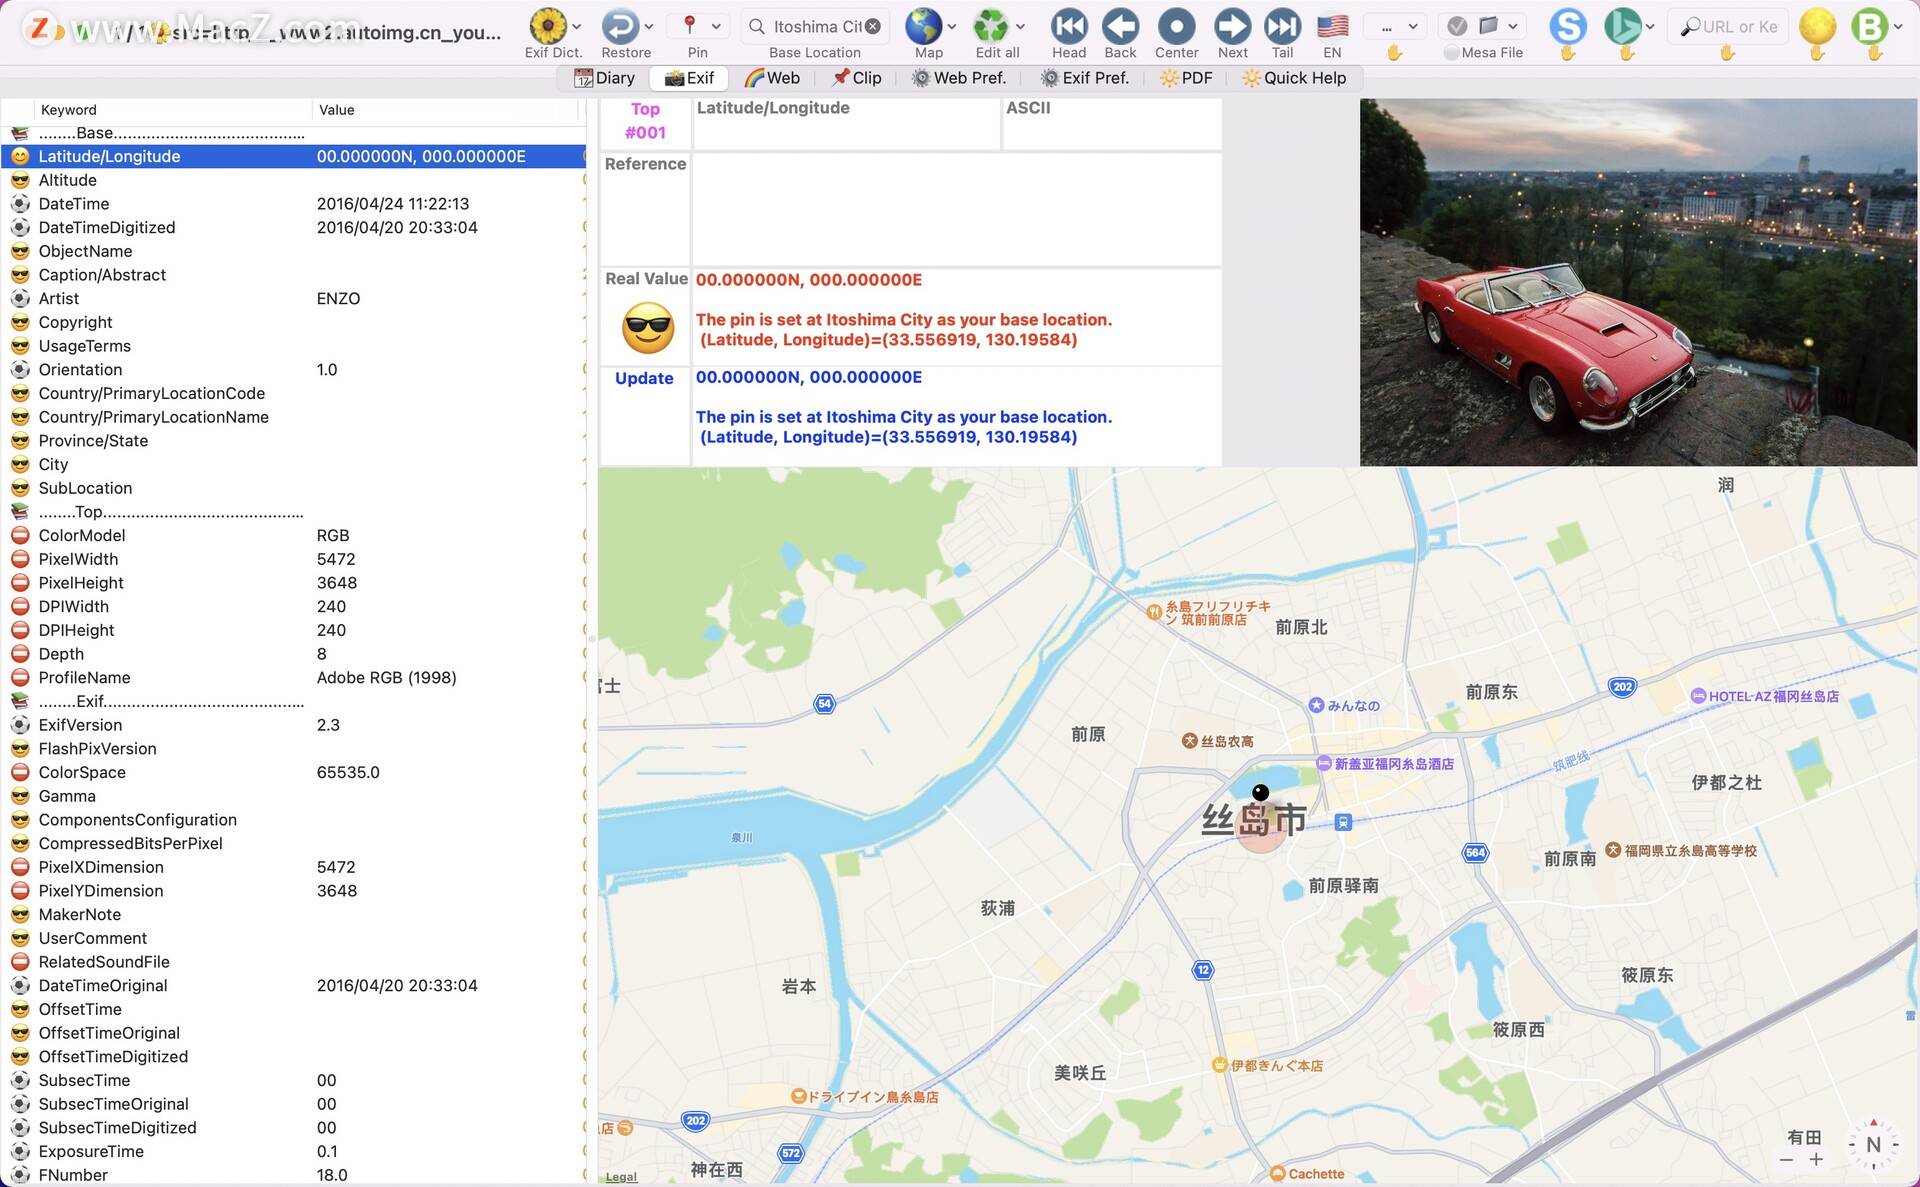Viewport: 1920px width, 1187px height.
Task: Open the Map dropdown chevron
Action: pos(951,26)
